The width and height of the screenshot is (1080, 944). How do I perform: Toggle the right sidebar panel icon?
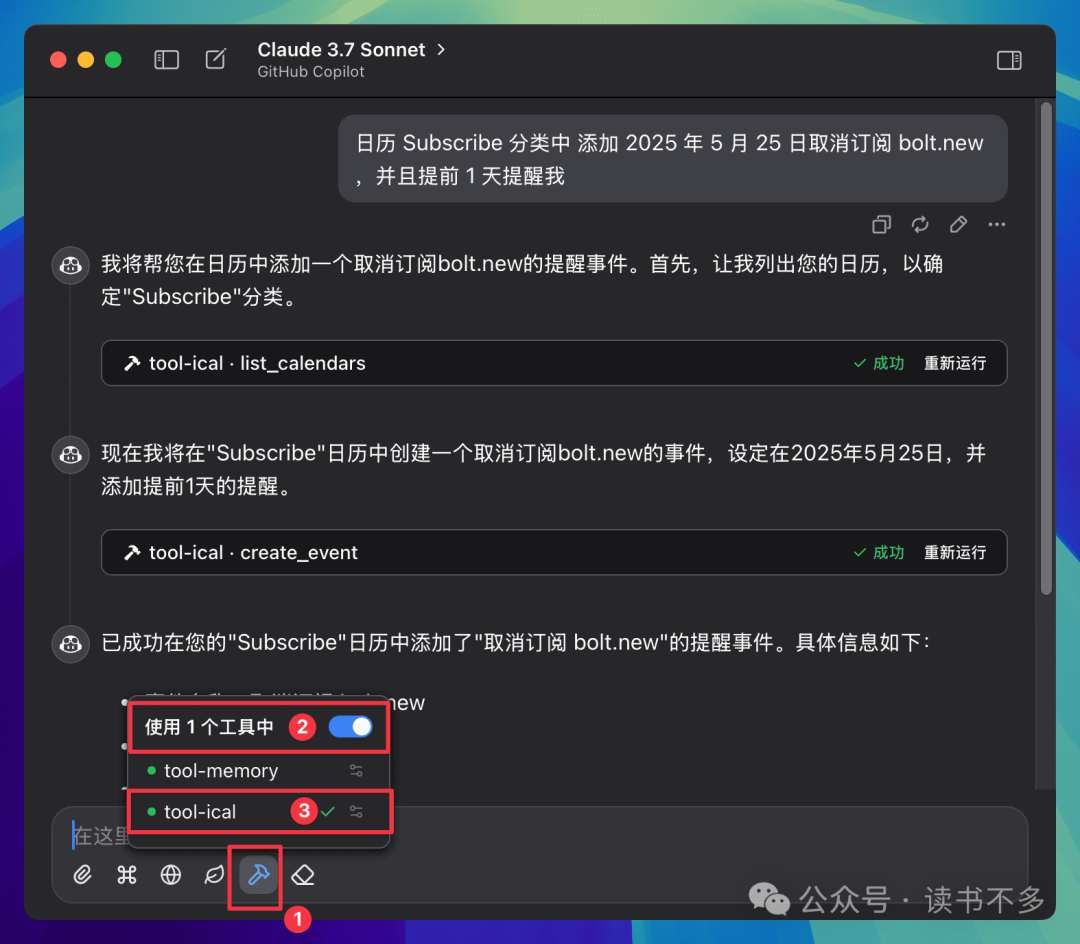[1009, 61]
